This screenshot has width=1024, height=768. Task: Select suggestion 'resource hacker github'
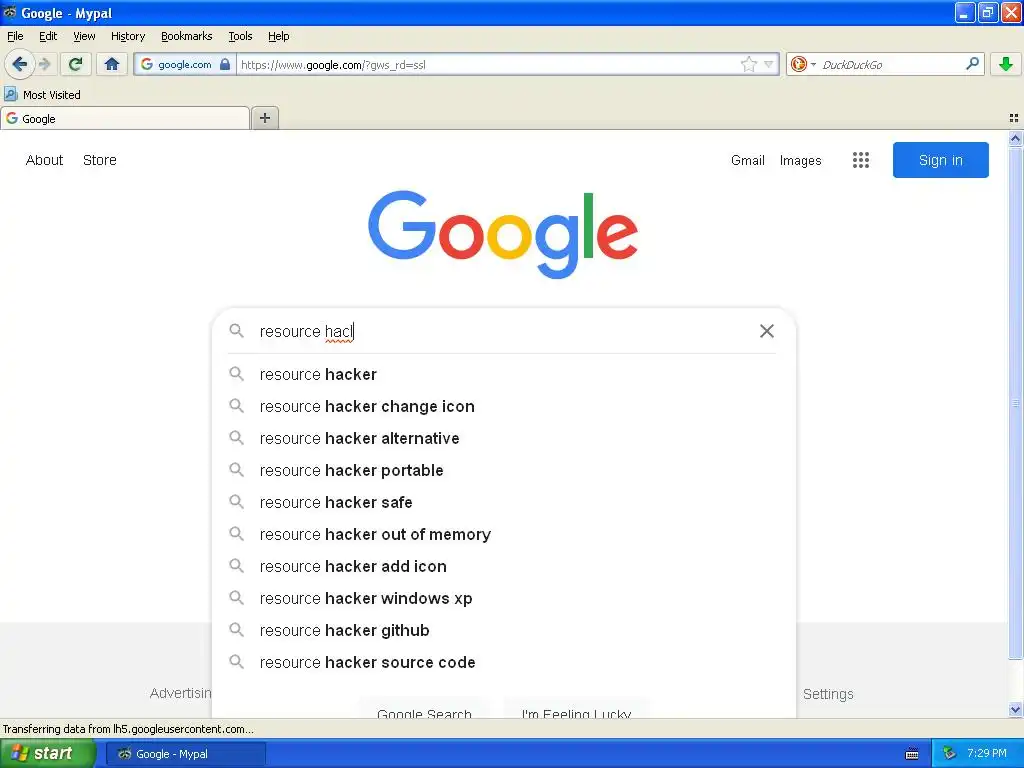click(502, 630)
